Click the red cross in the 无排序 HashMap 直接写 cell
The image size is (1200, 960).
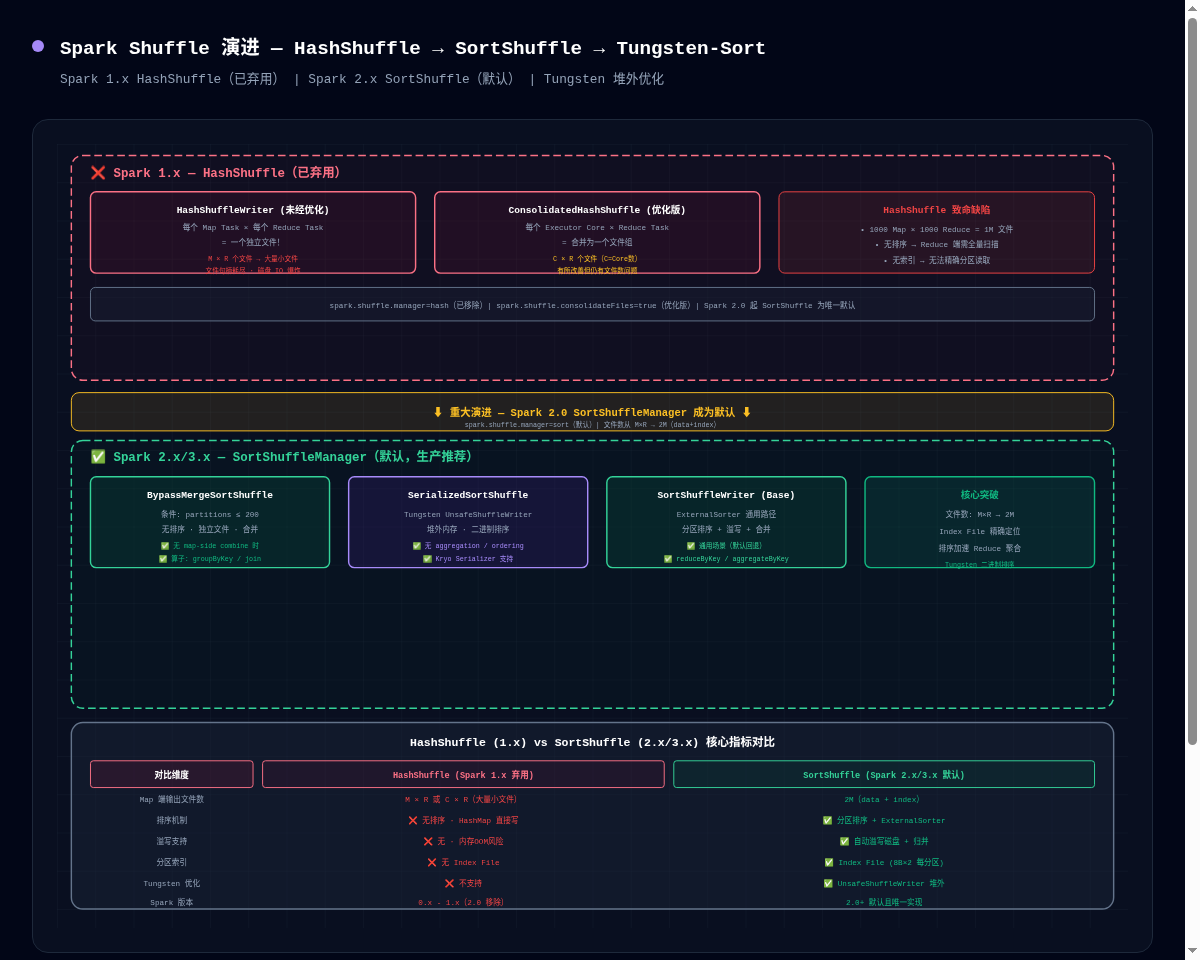tap(413, 820)
